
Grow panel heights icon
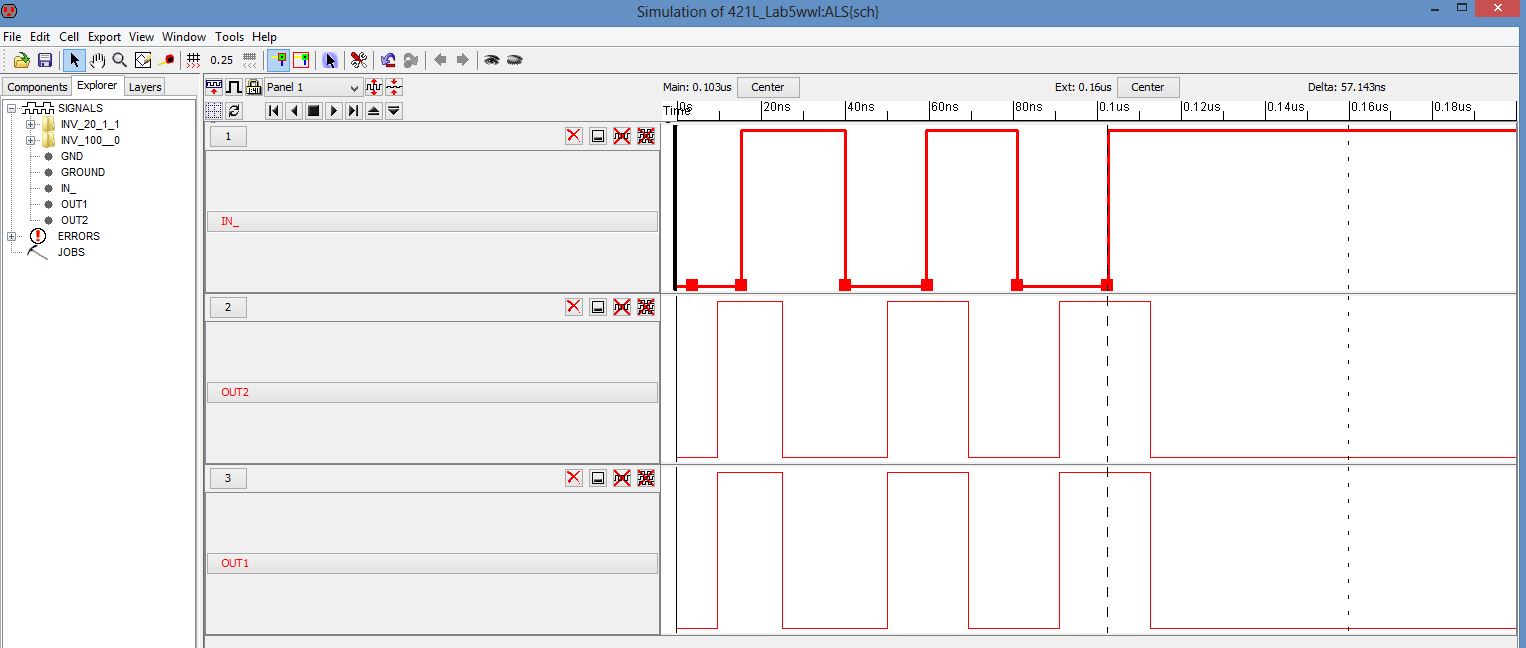point(374,87)
